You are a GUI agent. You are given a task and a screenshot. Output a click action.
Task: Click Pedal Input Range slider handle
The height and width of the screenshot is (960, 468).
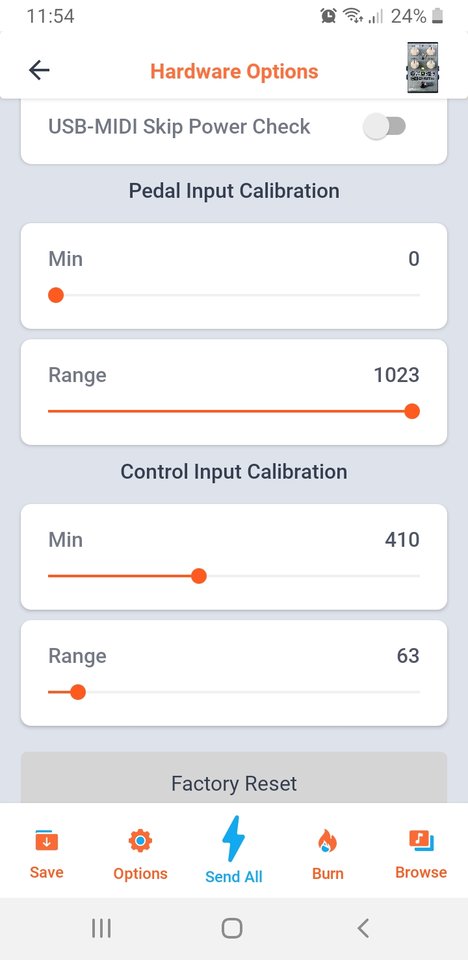pos(412,411)
